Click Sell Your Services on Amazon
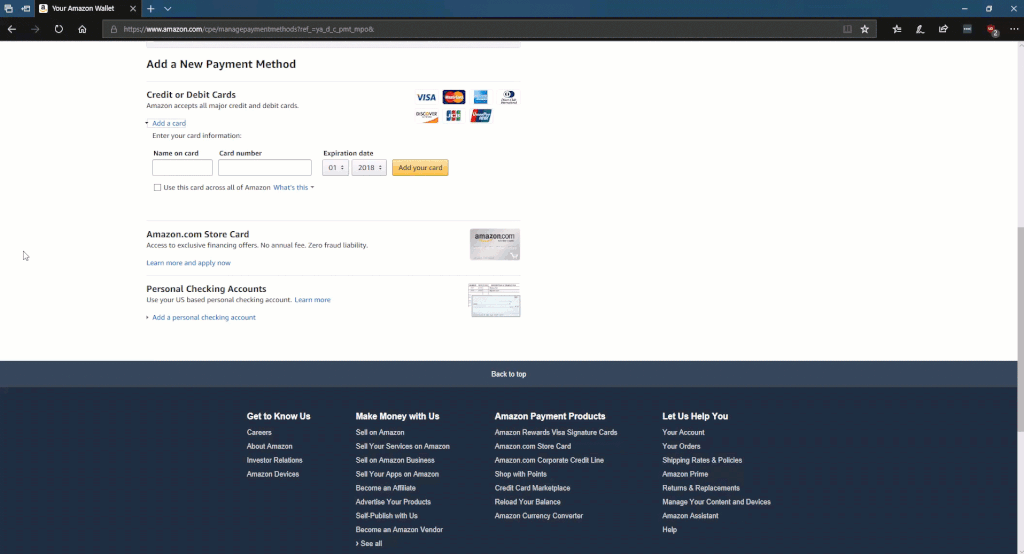1024x554 pixels. [402, 446]
